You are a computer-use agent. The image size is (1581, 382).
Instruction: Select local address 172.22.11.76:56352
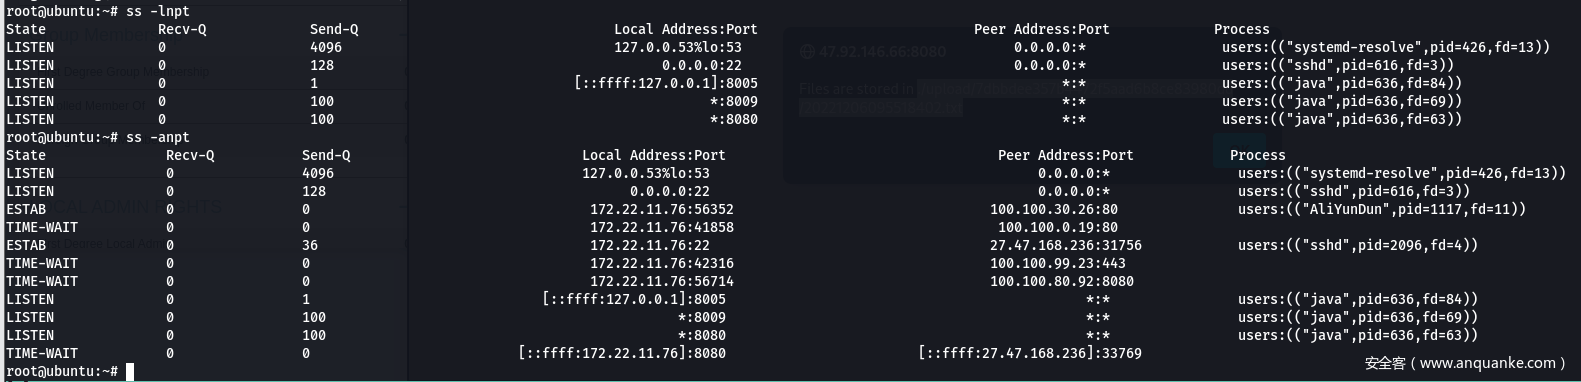coord(662,209)
